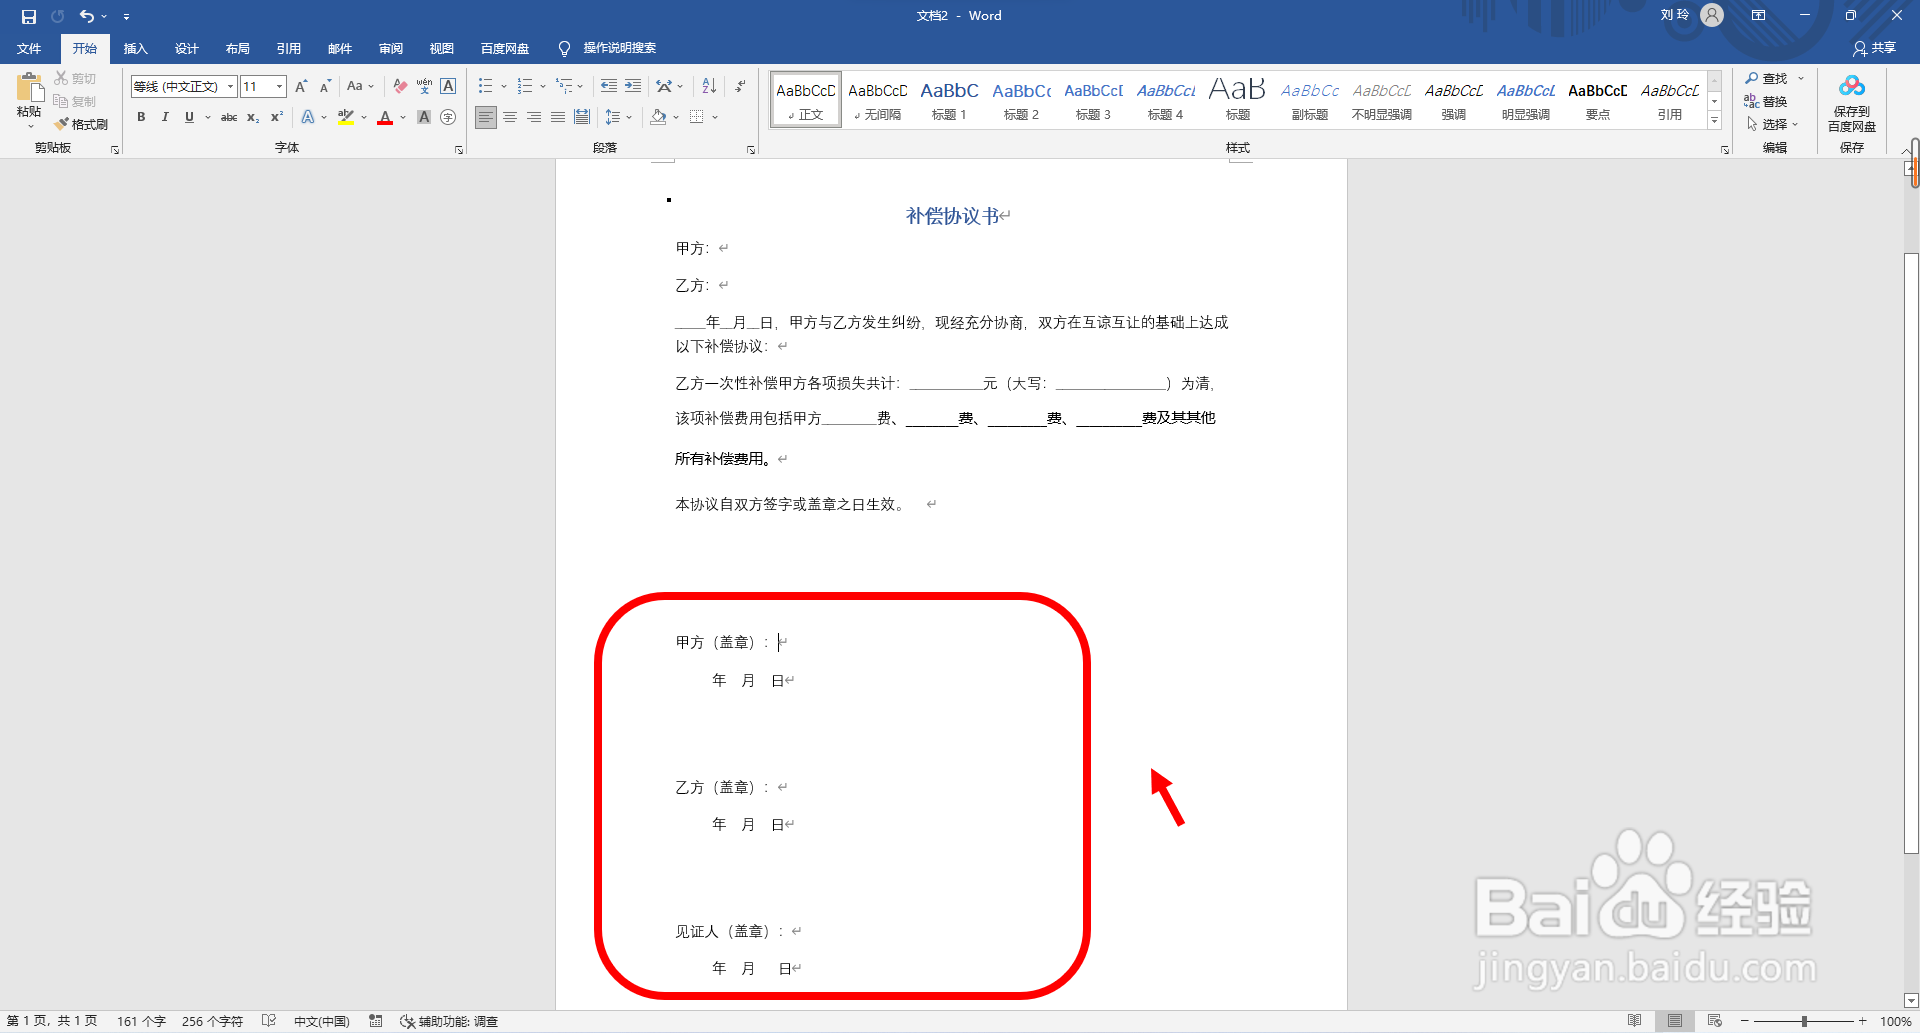Click the character shading icon

pos(424,117)
